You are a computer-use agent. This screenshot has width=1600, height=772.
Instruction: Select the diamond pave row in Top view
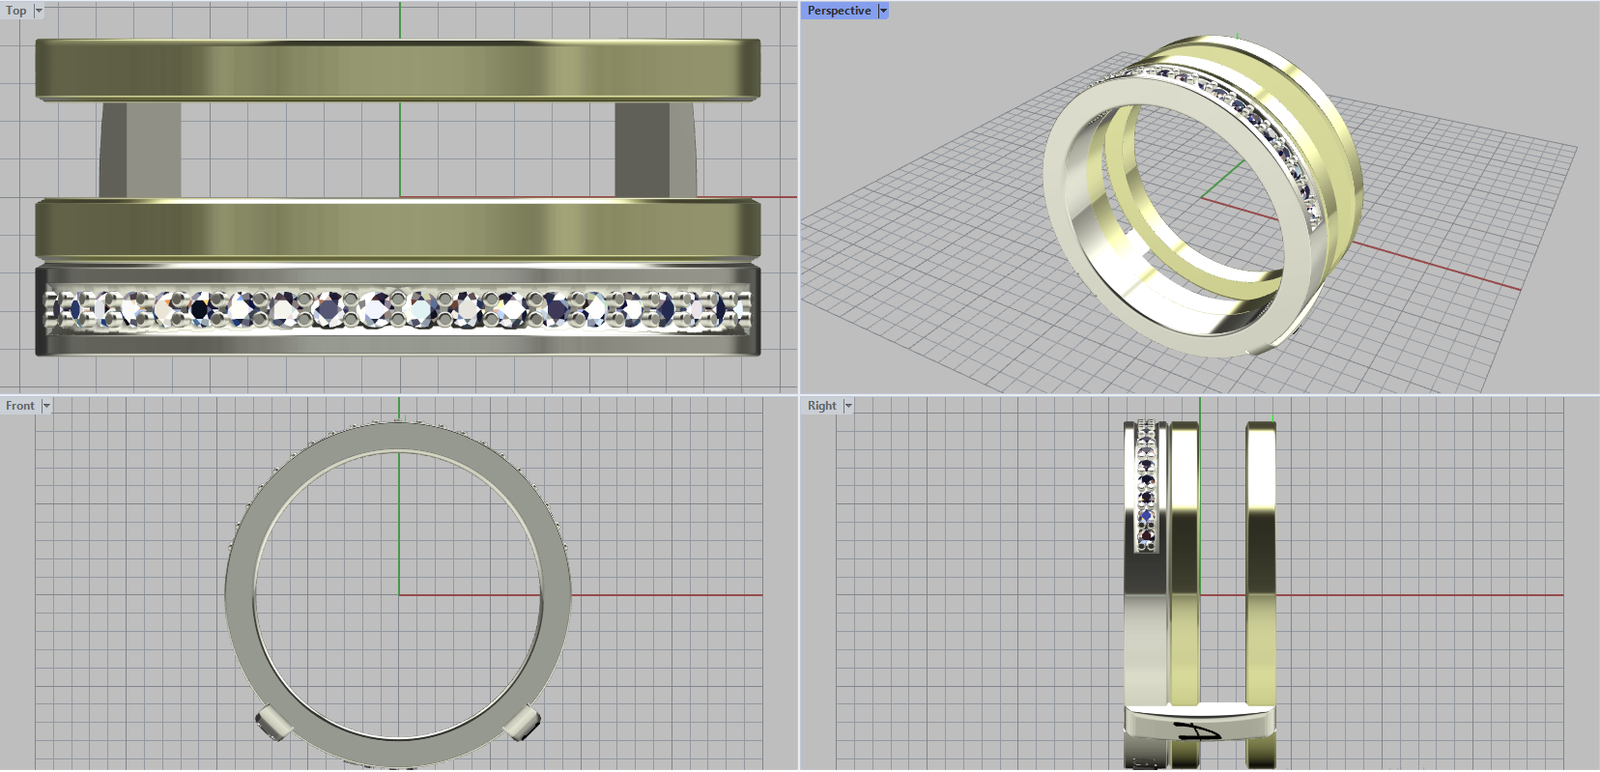(398, 309)
